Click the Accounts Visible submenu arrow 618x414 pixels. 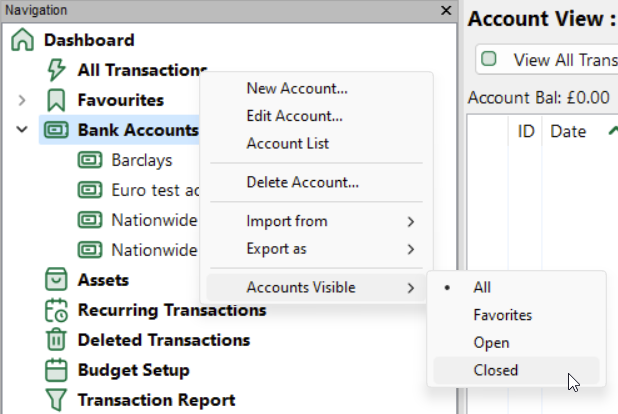[411, 288]
